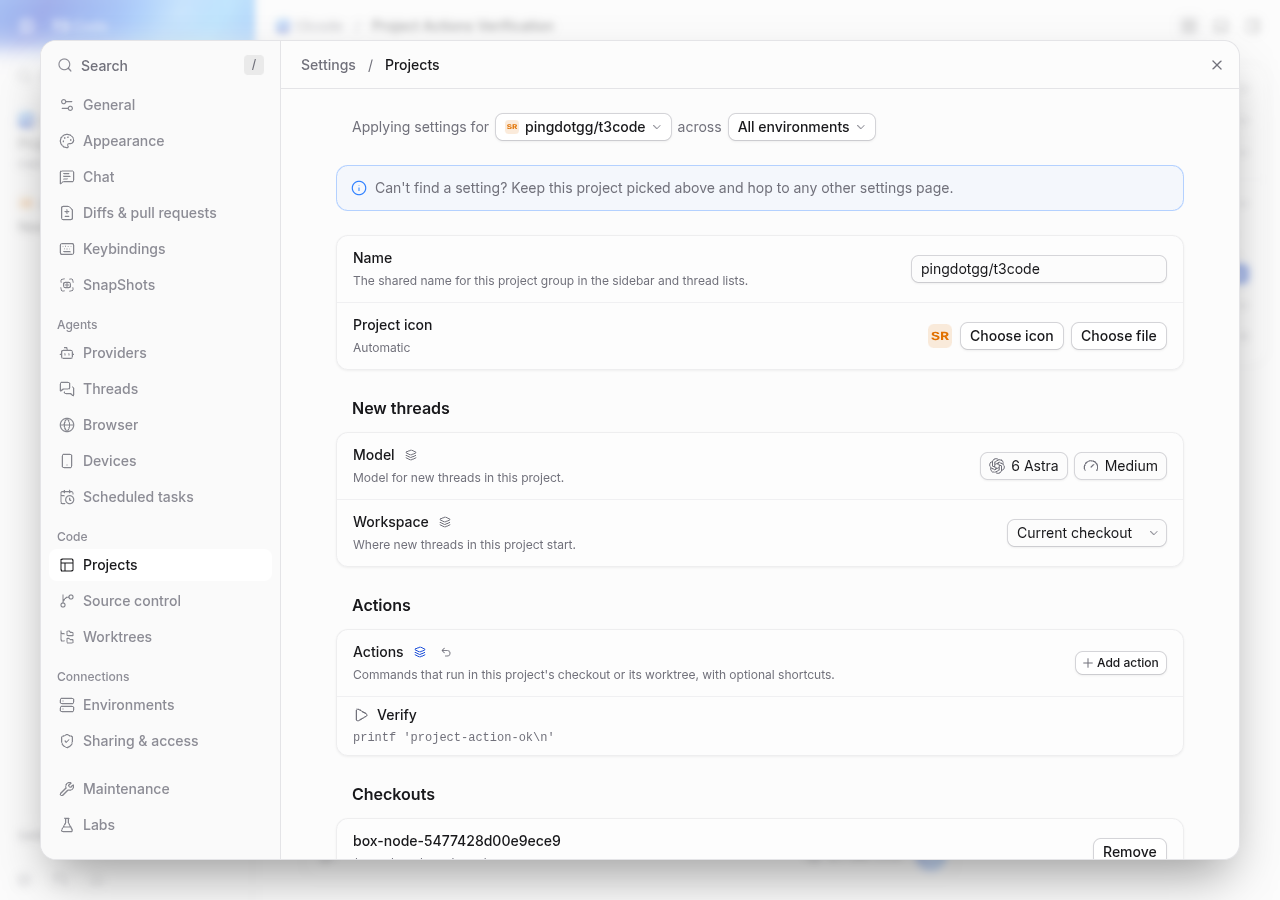1280x900 pixels.
Task: Open Diffs & pull requests settings
Action: pos(160,213)
